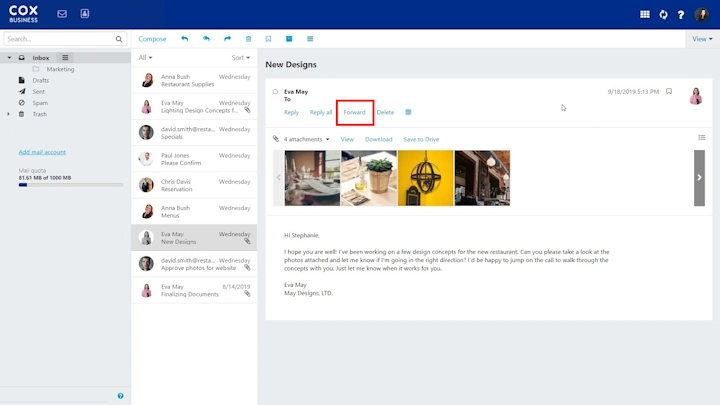Click the toolbar Reply all icon
This screenshot has height=405, width=720.
click(206, 39)
